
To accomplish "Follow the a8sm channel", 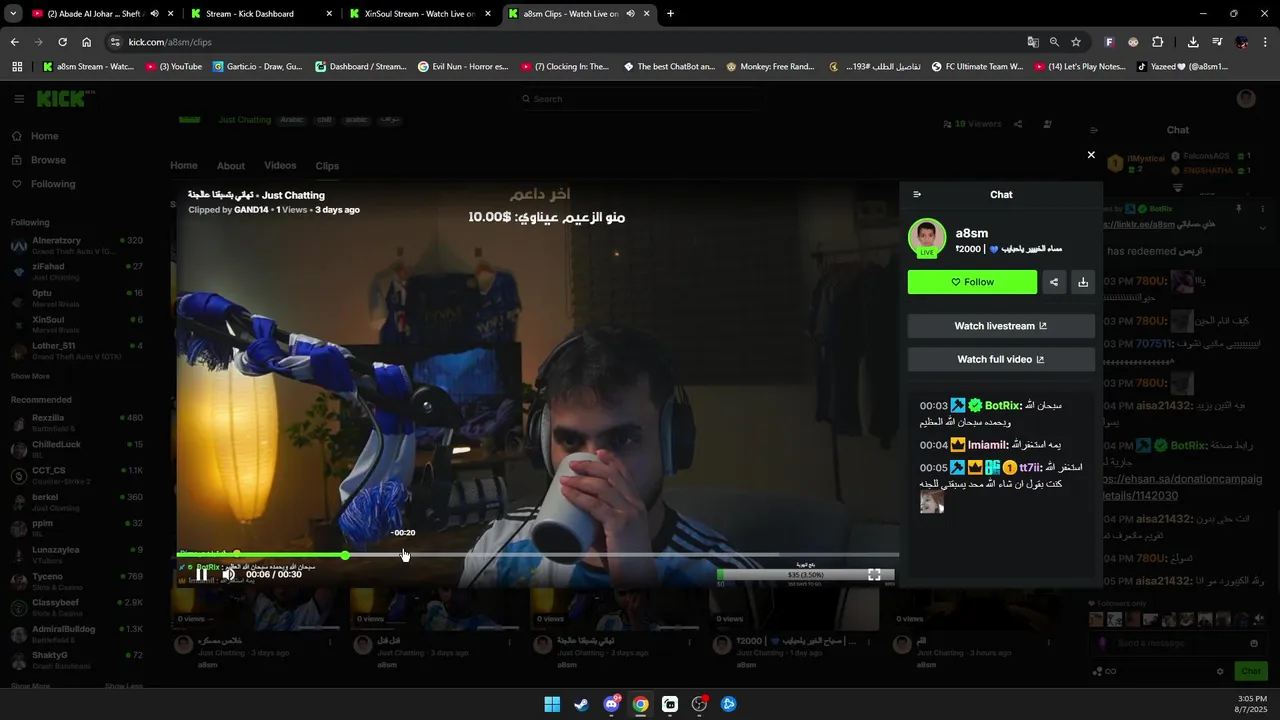I will point(972,282).
